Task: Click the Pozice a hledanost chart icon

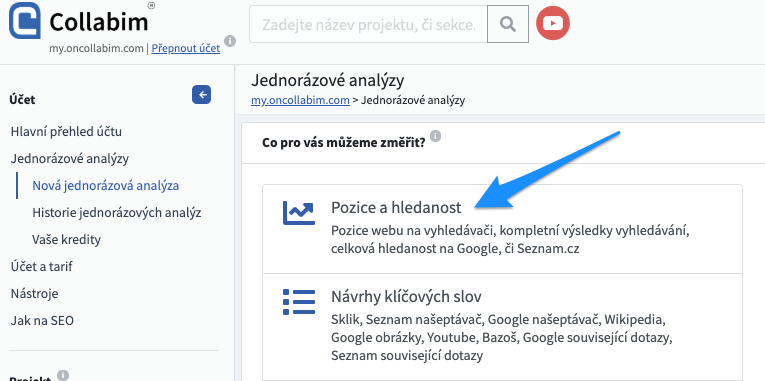Action: (299, 213)
